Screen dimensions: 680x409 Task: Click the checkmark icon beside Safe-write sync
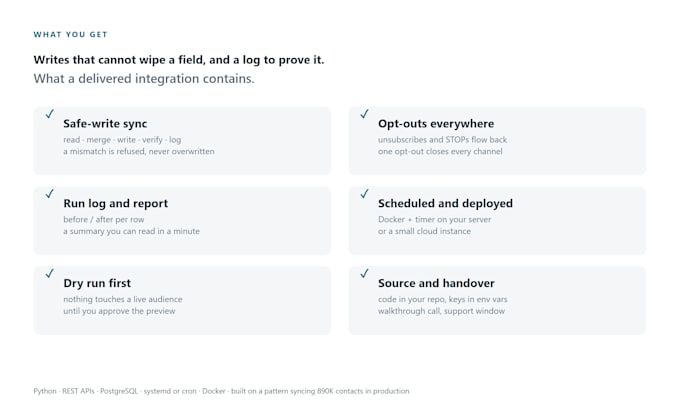click(x=50, y=114)
